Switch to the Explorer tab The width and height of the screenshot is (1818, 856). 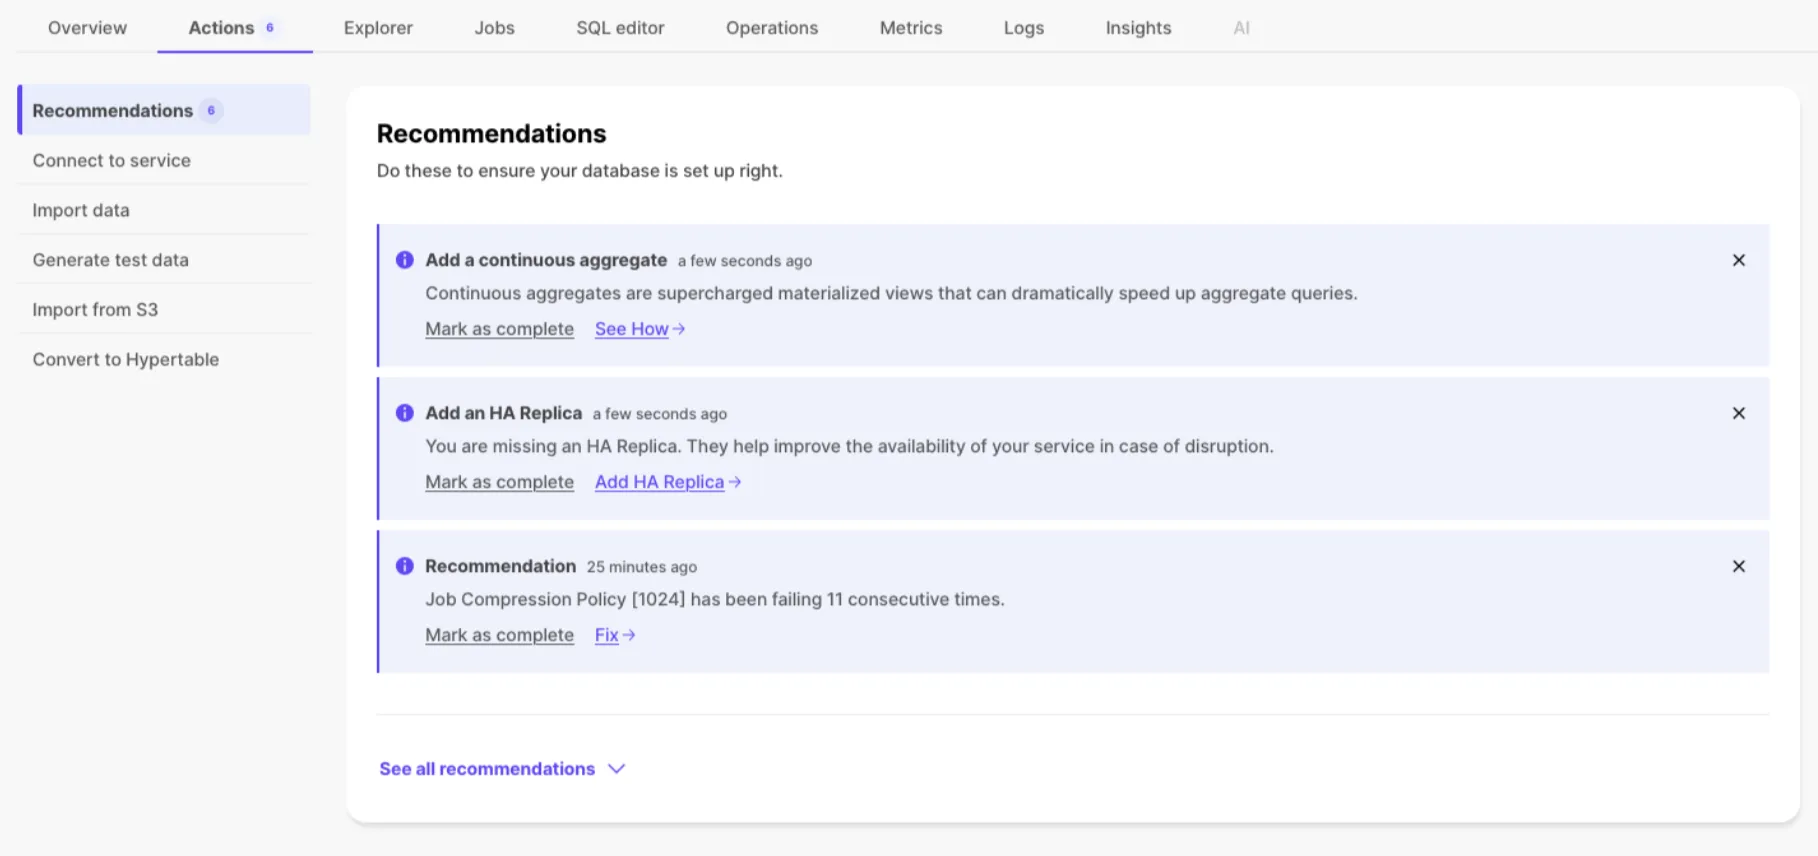[378, 28]
